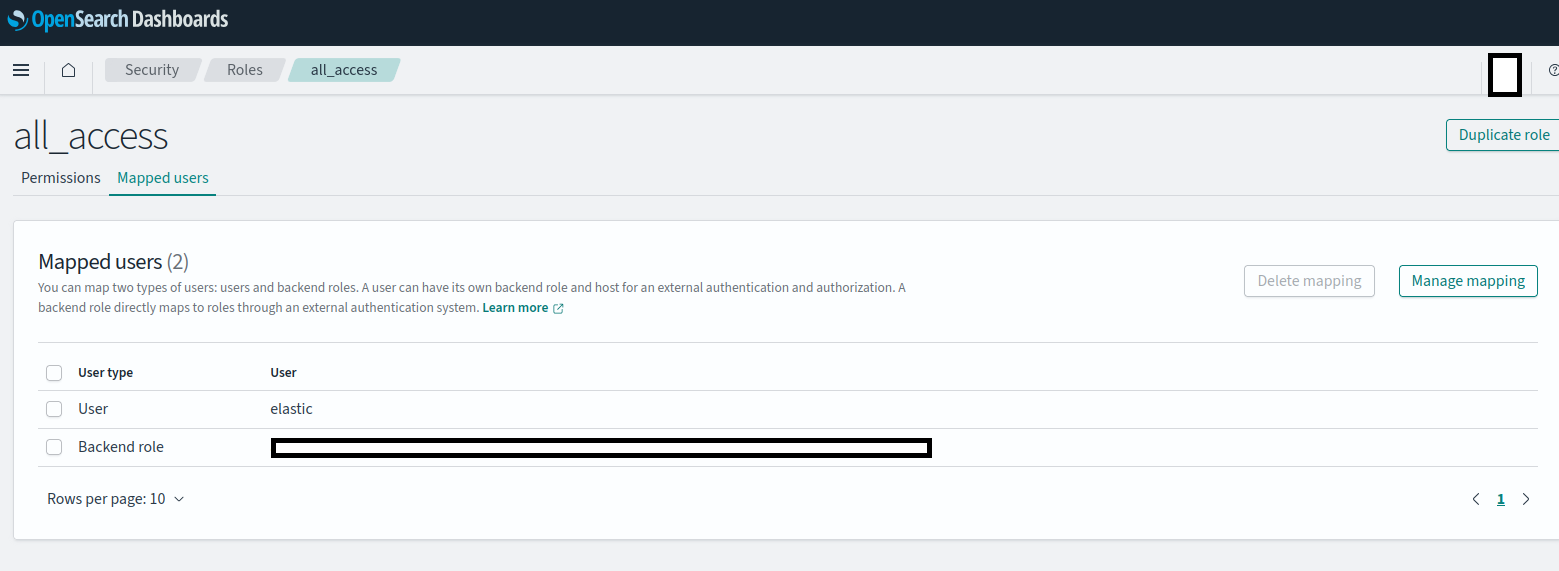Open the Learn more link
The image size is (1559, 571).
point(523,308)
